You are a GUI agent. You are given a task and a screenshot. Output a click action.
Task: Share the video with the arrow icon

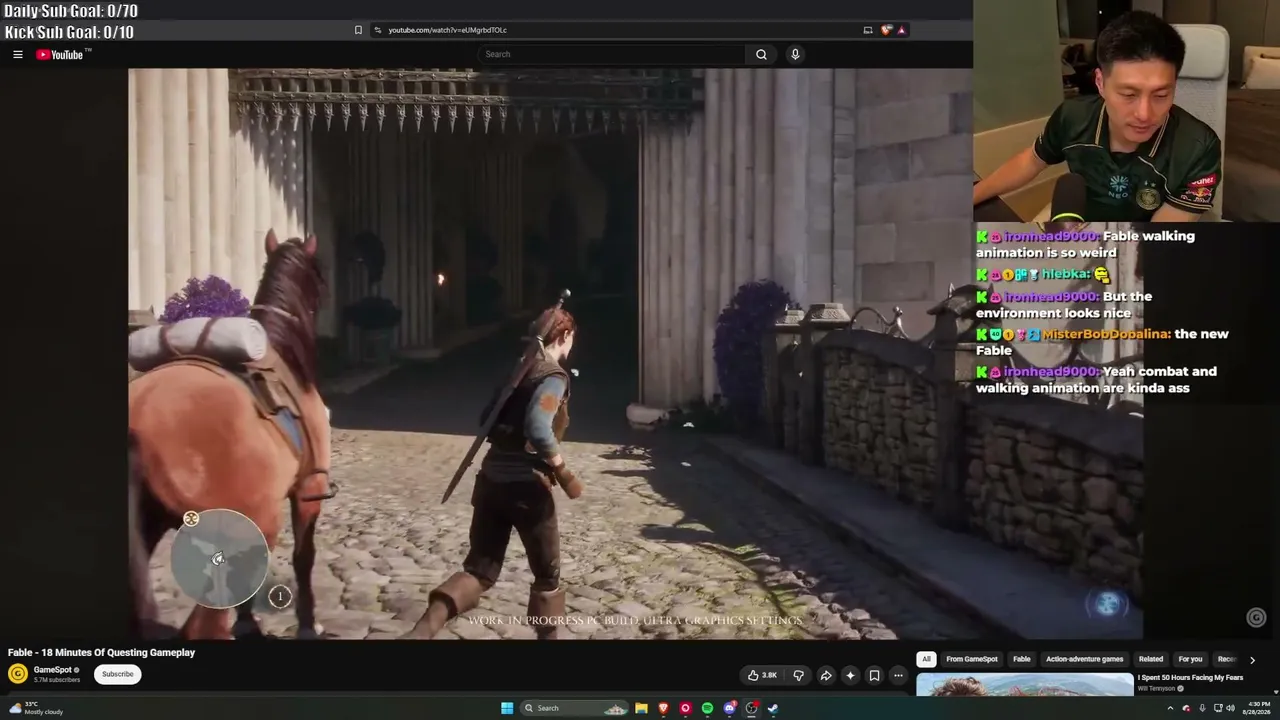pyautogui.click(x=826, y=675)
